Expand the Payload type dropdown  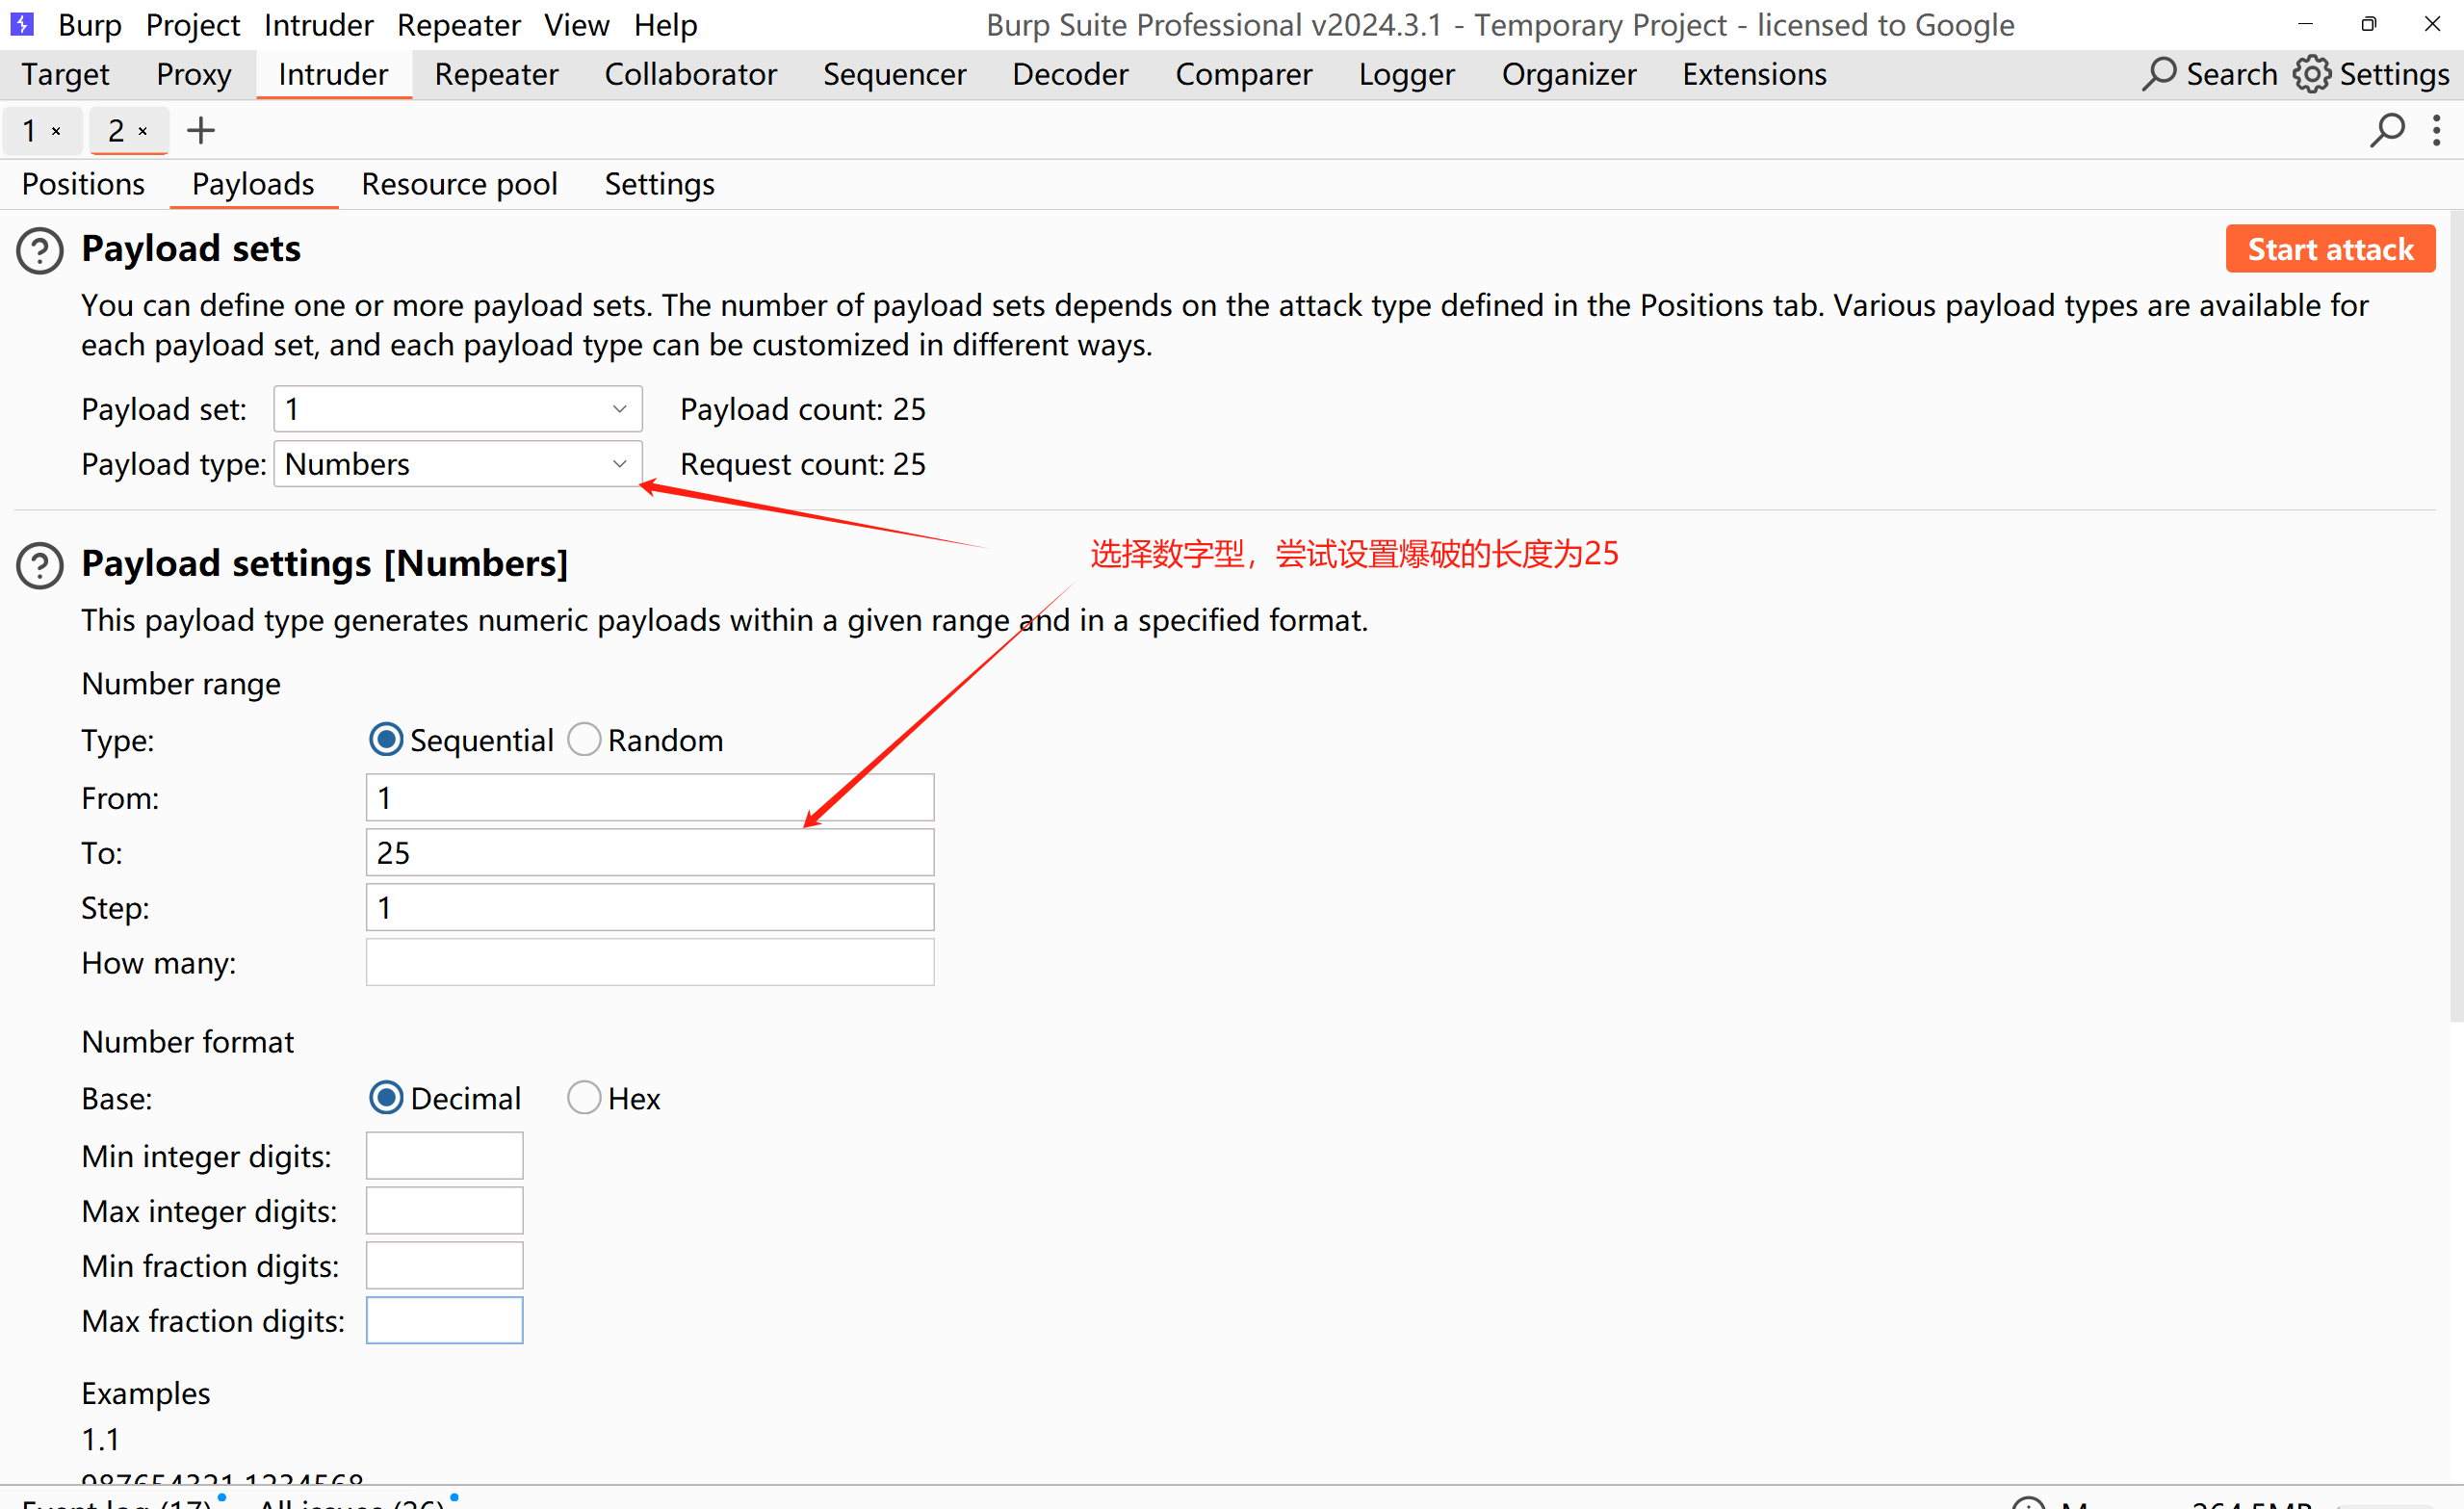(457, 464)
